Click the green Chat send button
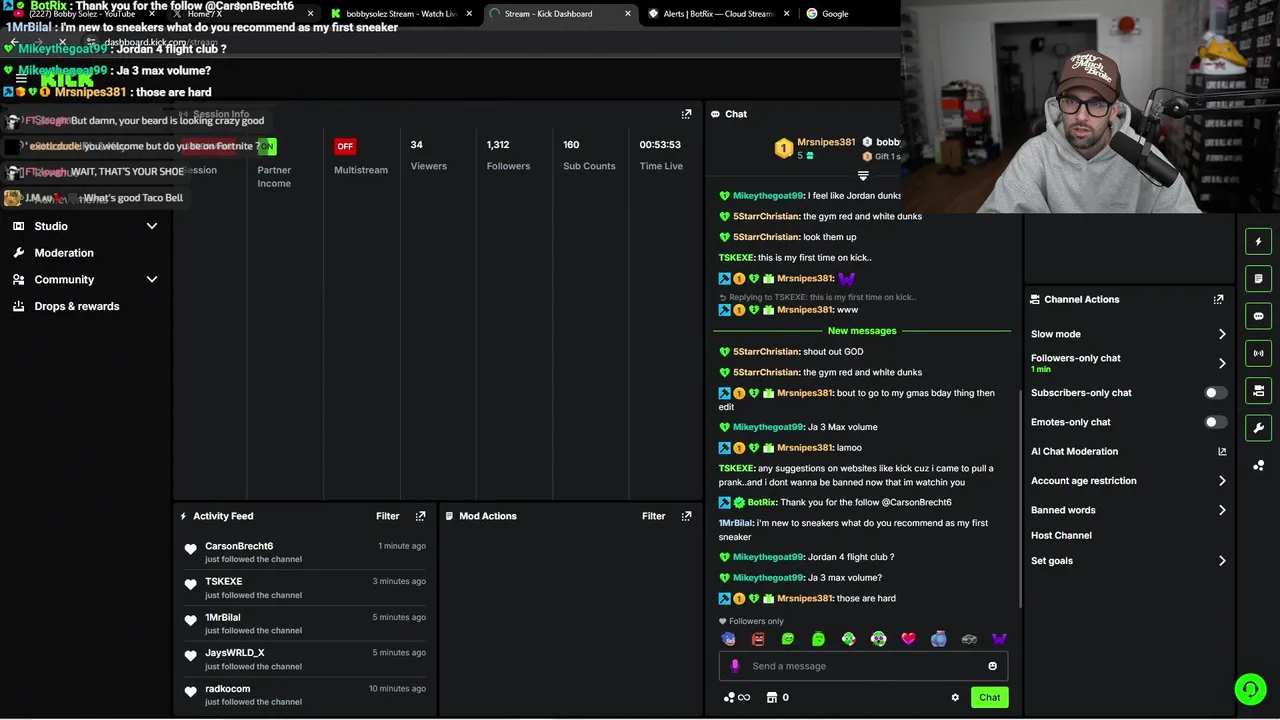This screenshot has width=1280, height=720. coord(989,697)
